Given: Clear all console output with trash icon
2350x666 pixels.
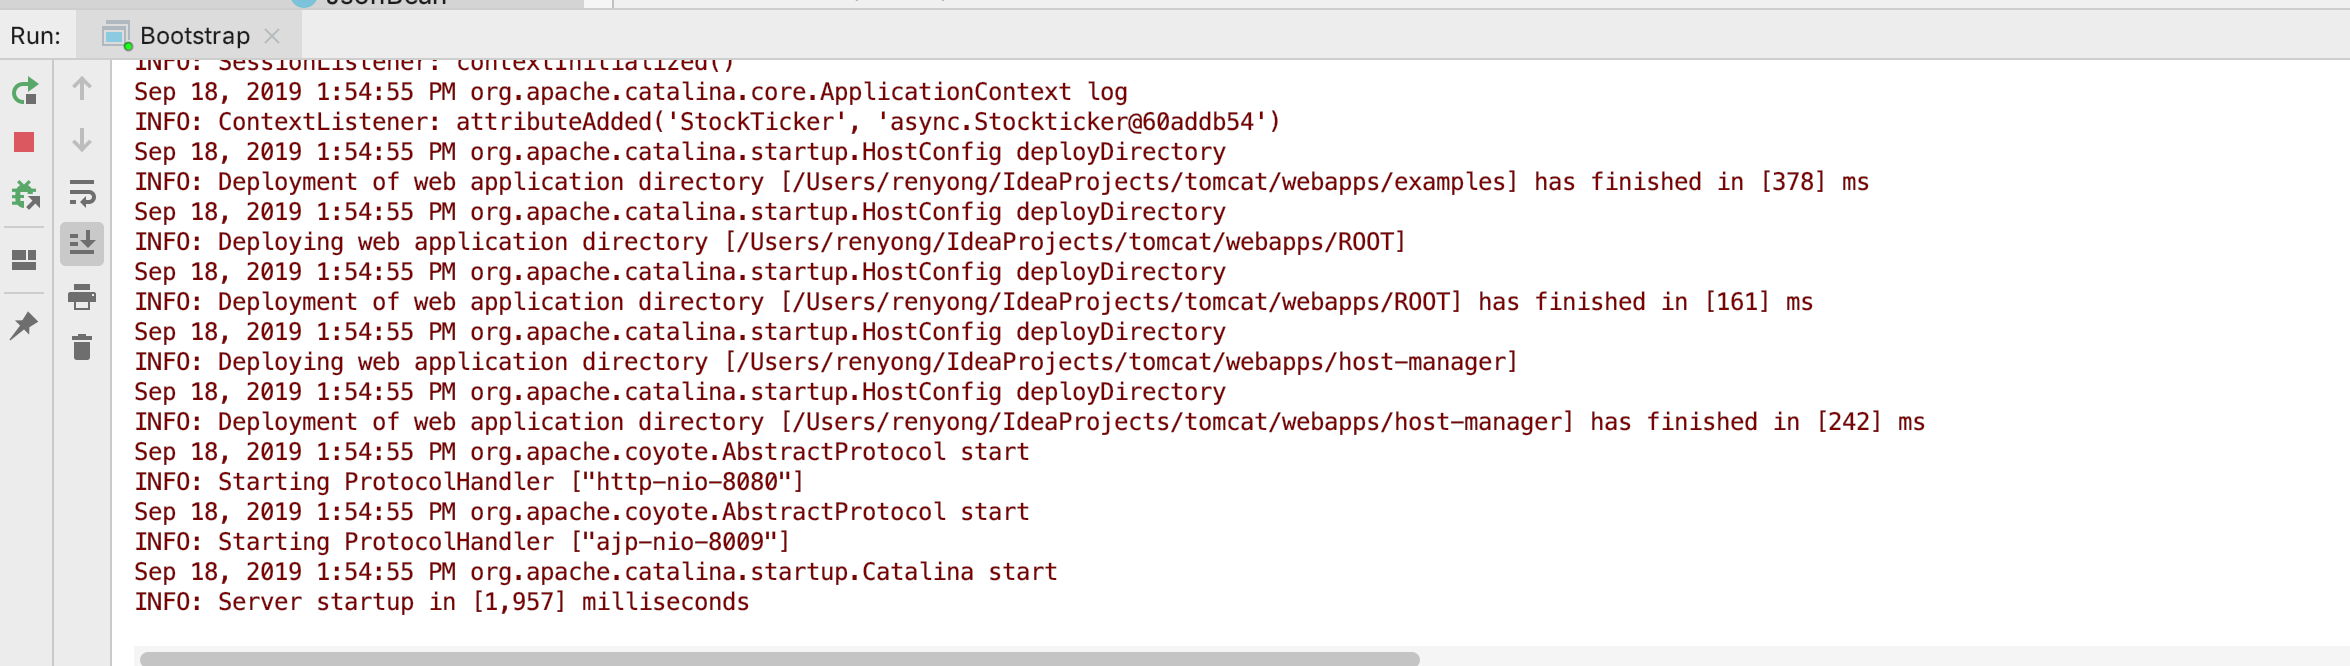Looking at the screenshot, I should (x=82, y=347).
